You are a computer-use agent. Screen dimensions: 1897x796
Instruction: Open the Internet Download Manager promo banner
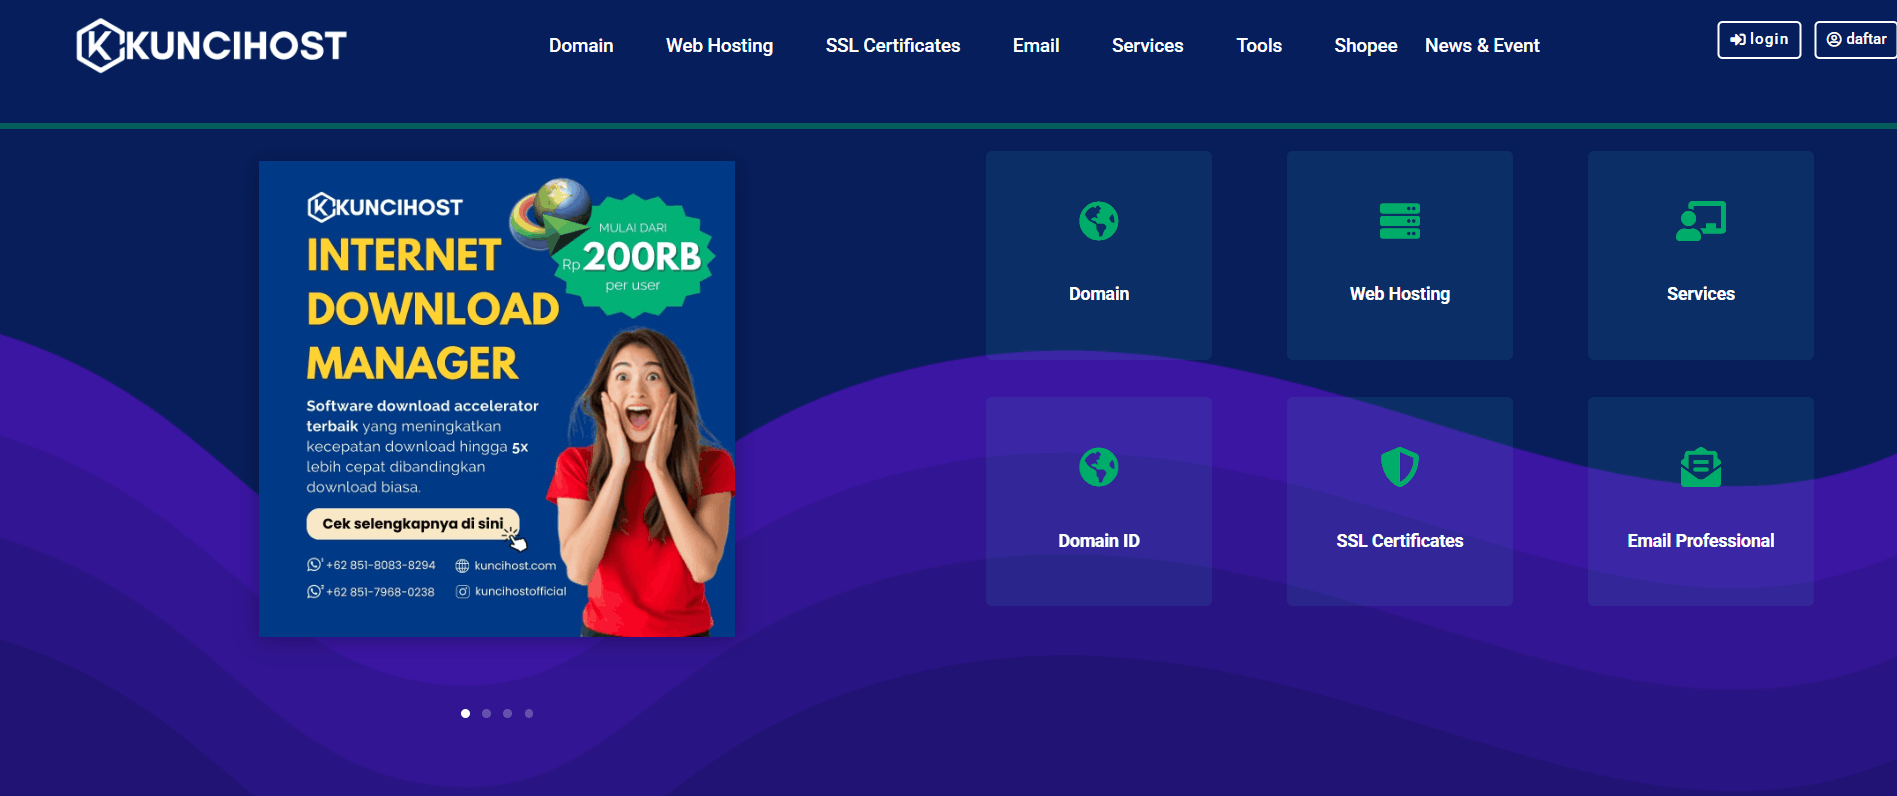(x=496, y=399)
